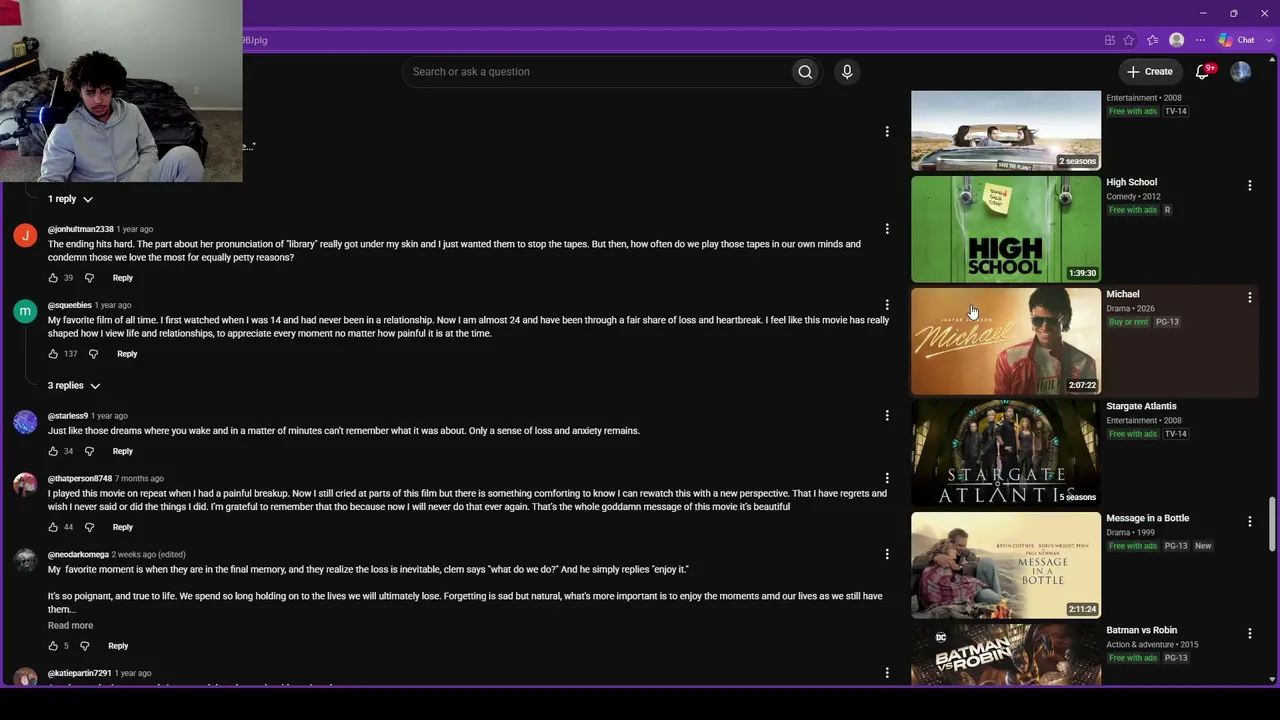Screen dimensions: 1280x720
Task: Open the browser profile icon
Action: 1177,40
